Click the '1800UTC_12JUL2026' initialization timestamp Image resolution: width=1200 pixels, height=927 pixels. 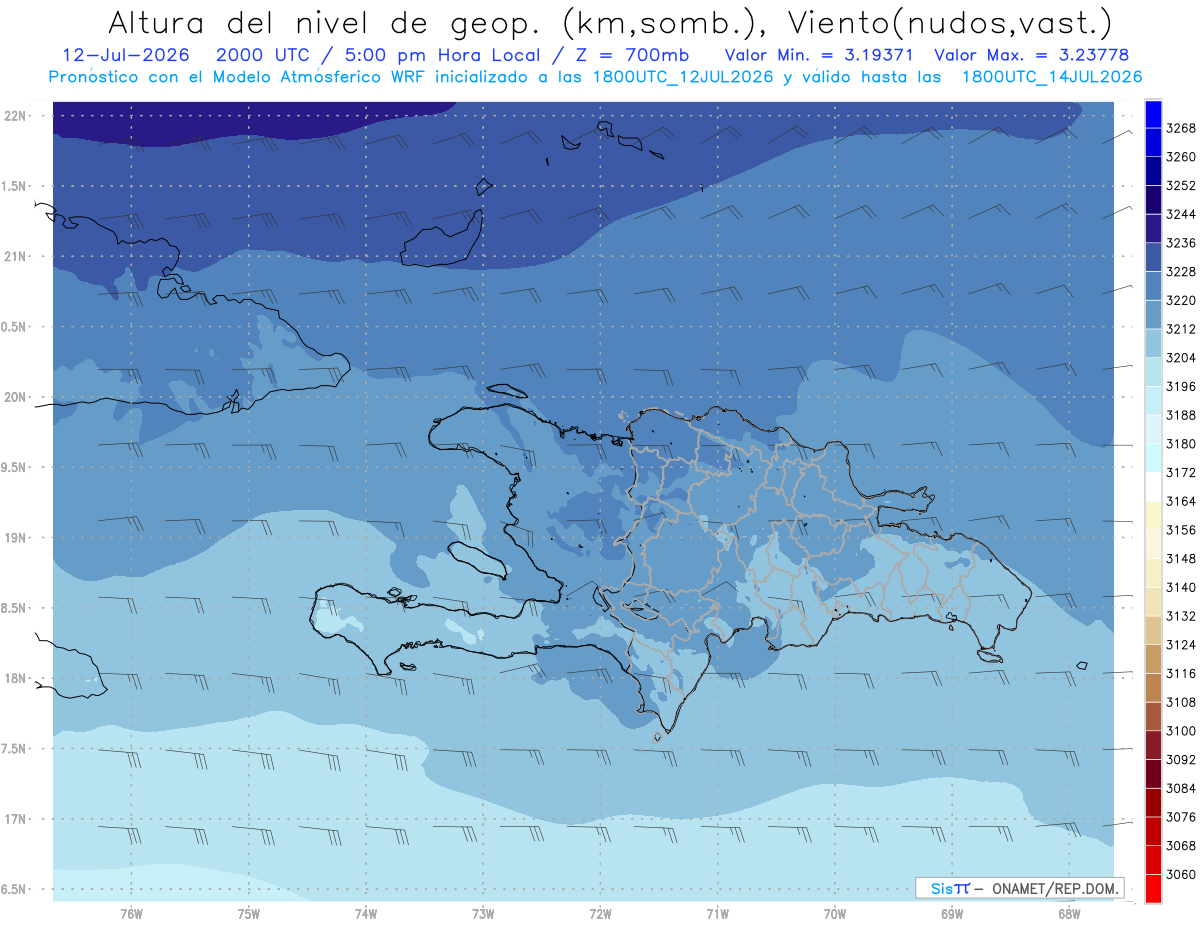(683, 77)
